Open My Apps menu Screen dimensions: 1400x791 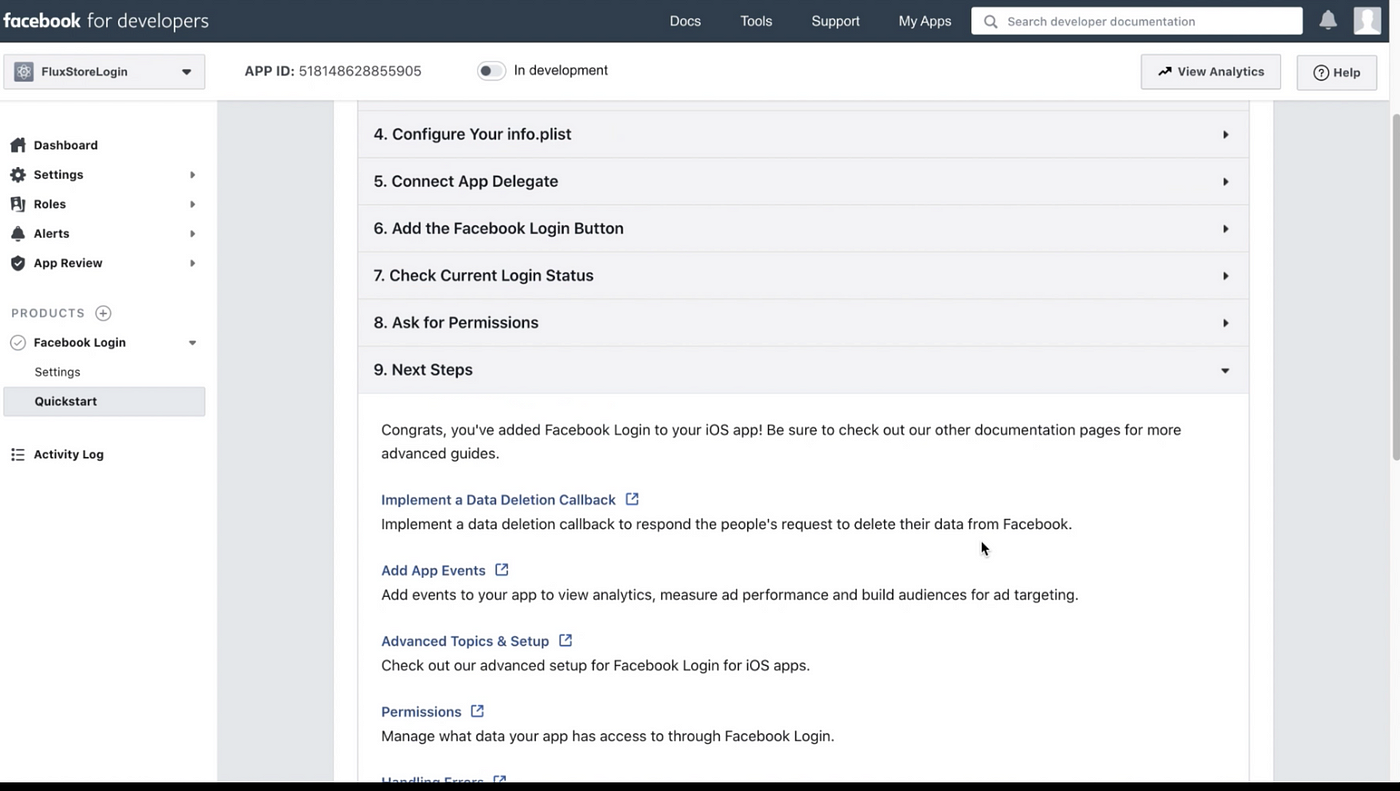pyautogui.click(x=925, y=21)
